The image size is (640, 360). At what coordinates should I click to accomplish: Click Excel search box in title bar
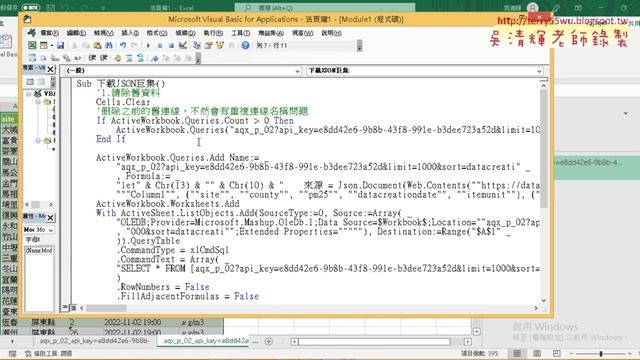[325, 7]
